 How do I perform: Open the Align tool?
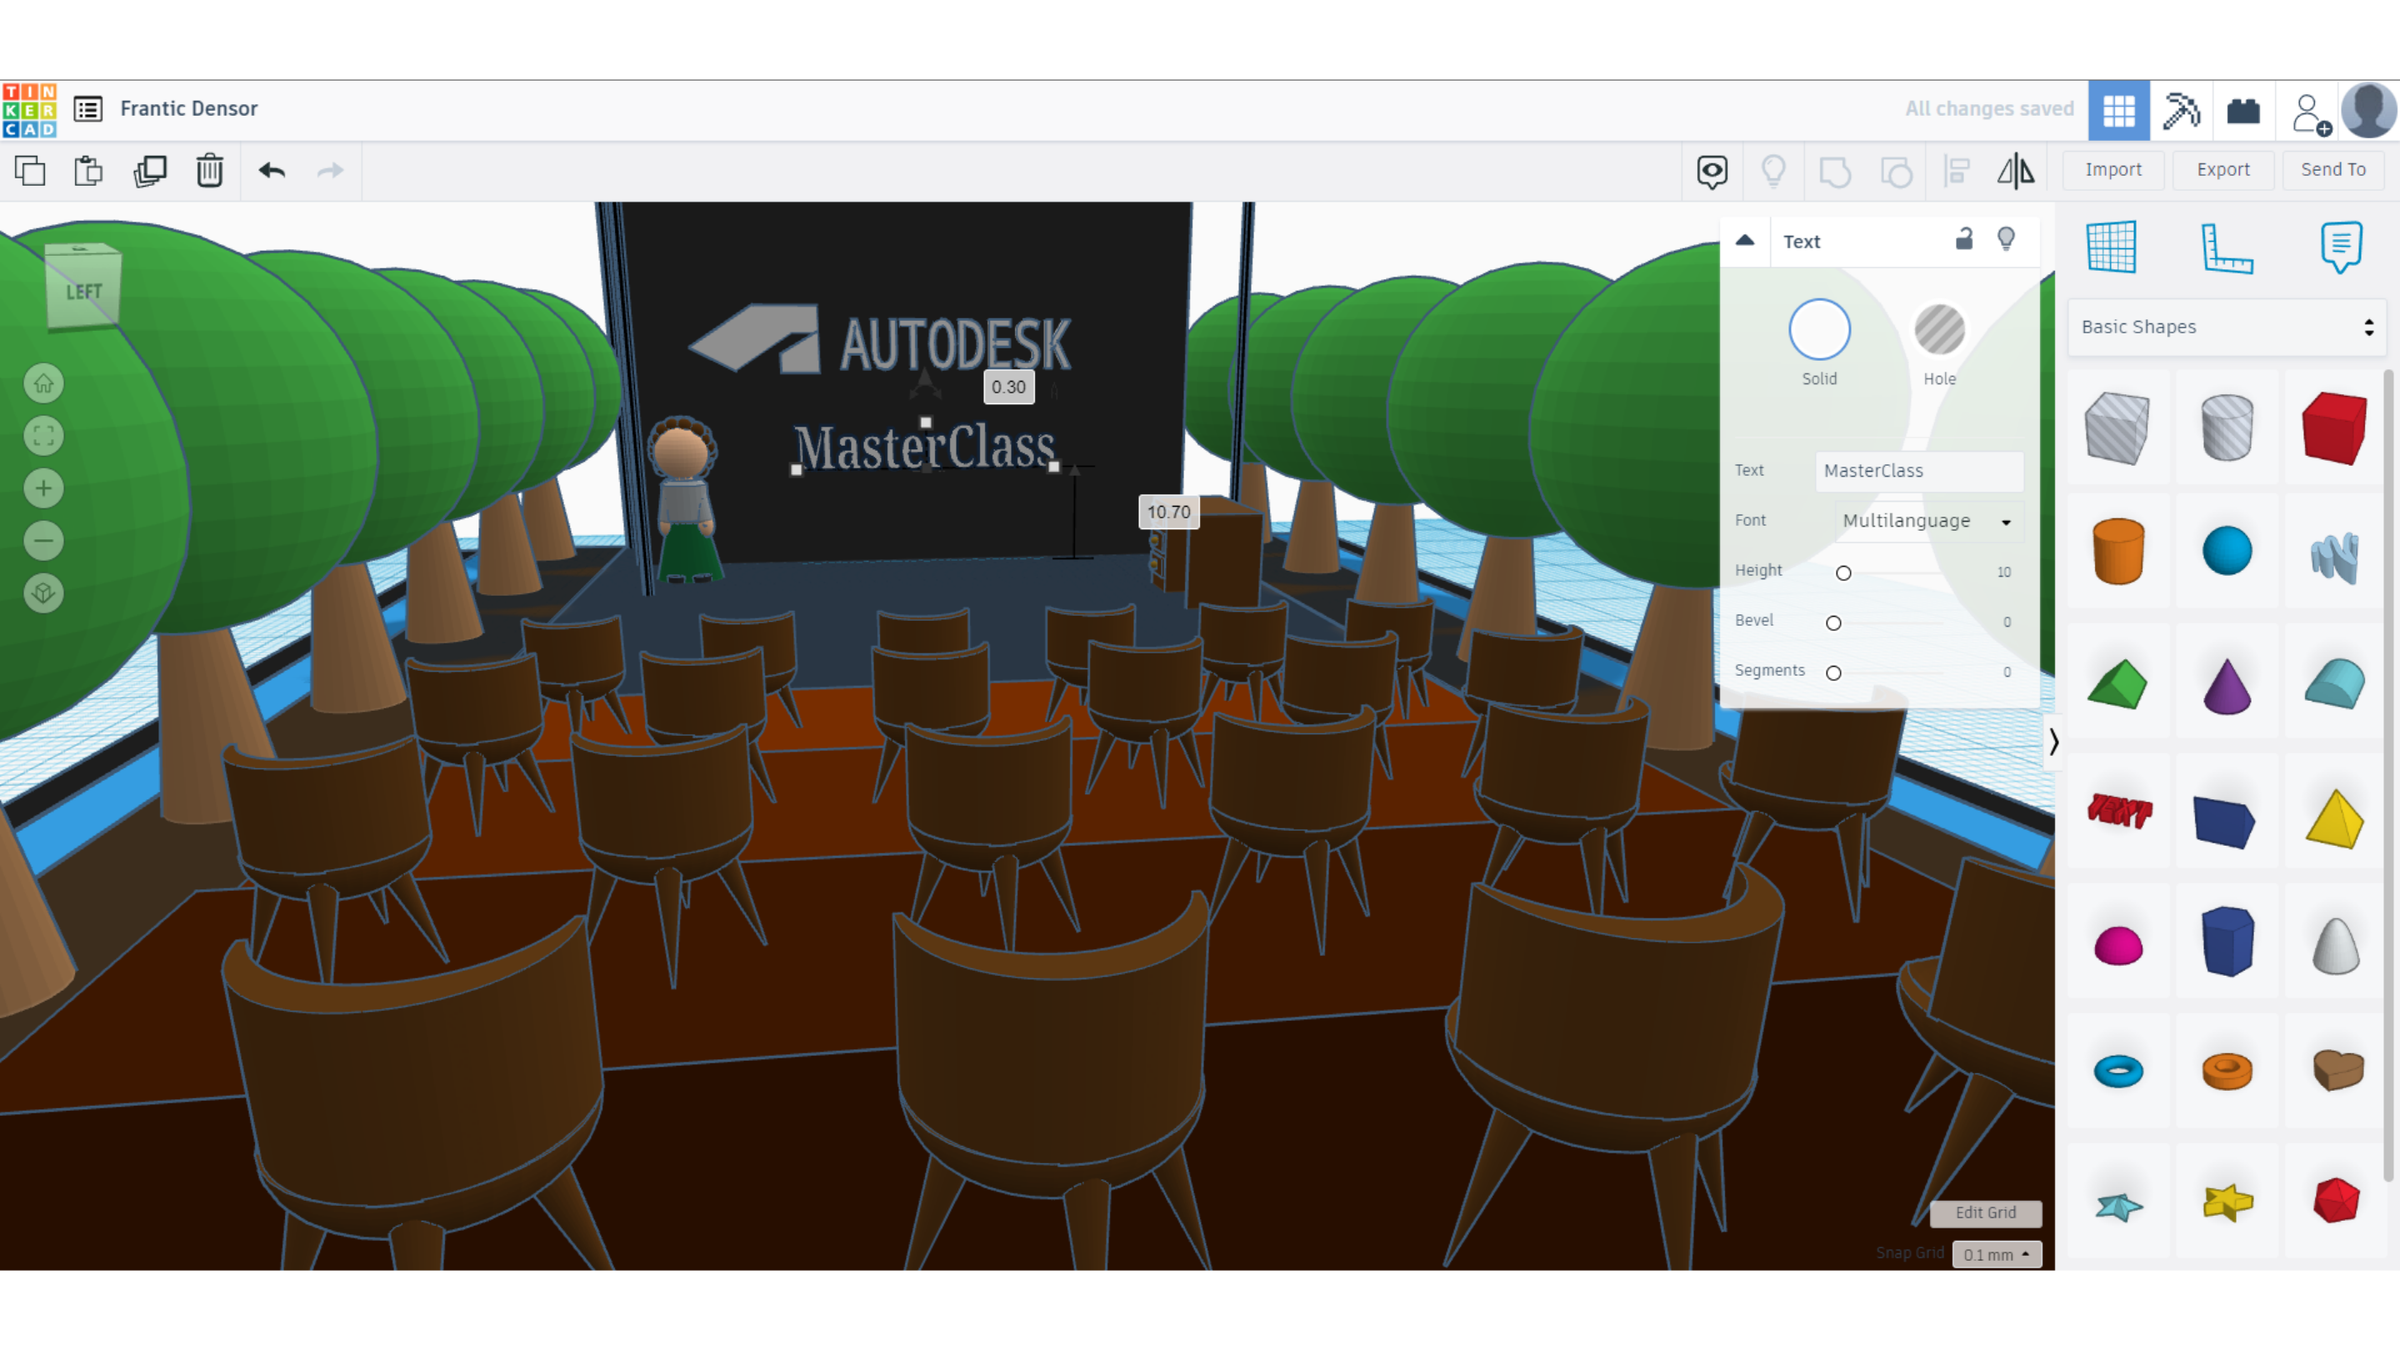click(x=1956, y=170)
